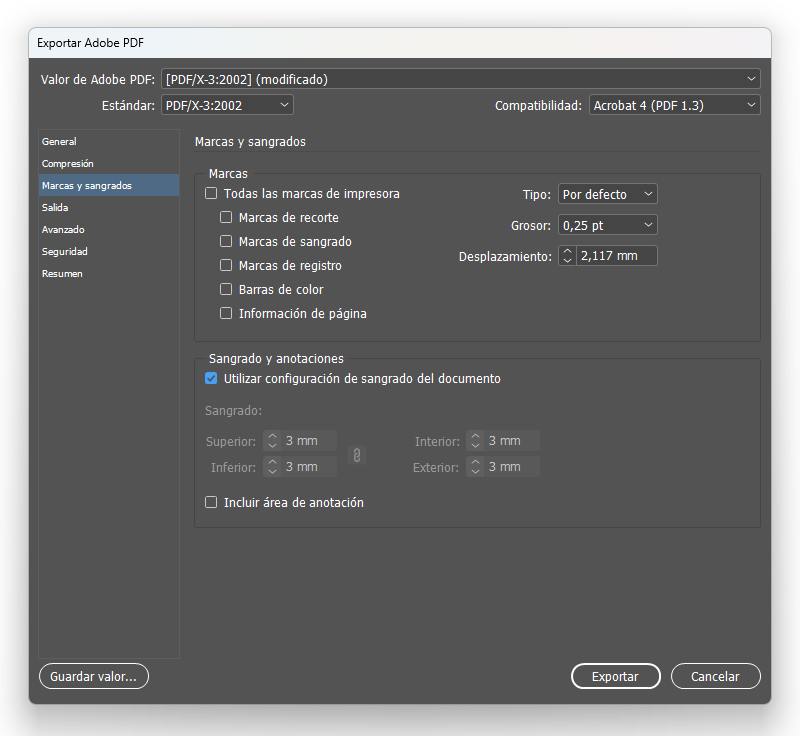Click the Superior bleed stepper
Screen dimensions: 800x736
pos(272,441)
